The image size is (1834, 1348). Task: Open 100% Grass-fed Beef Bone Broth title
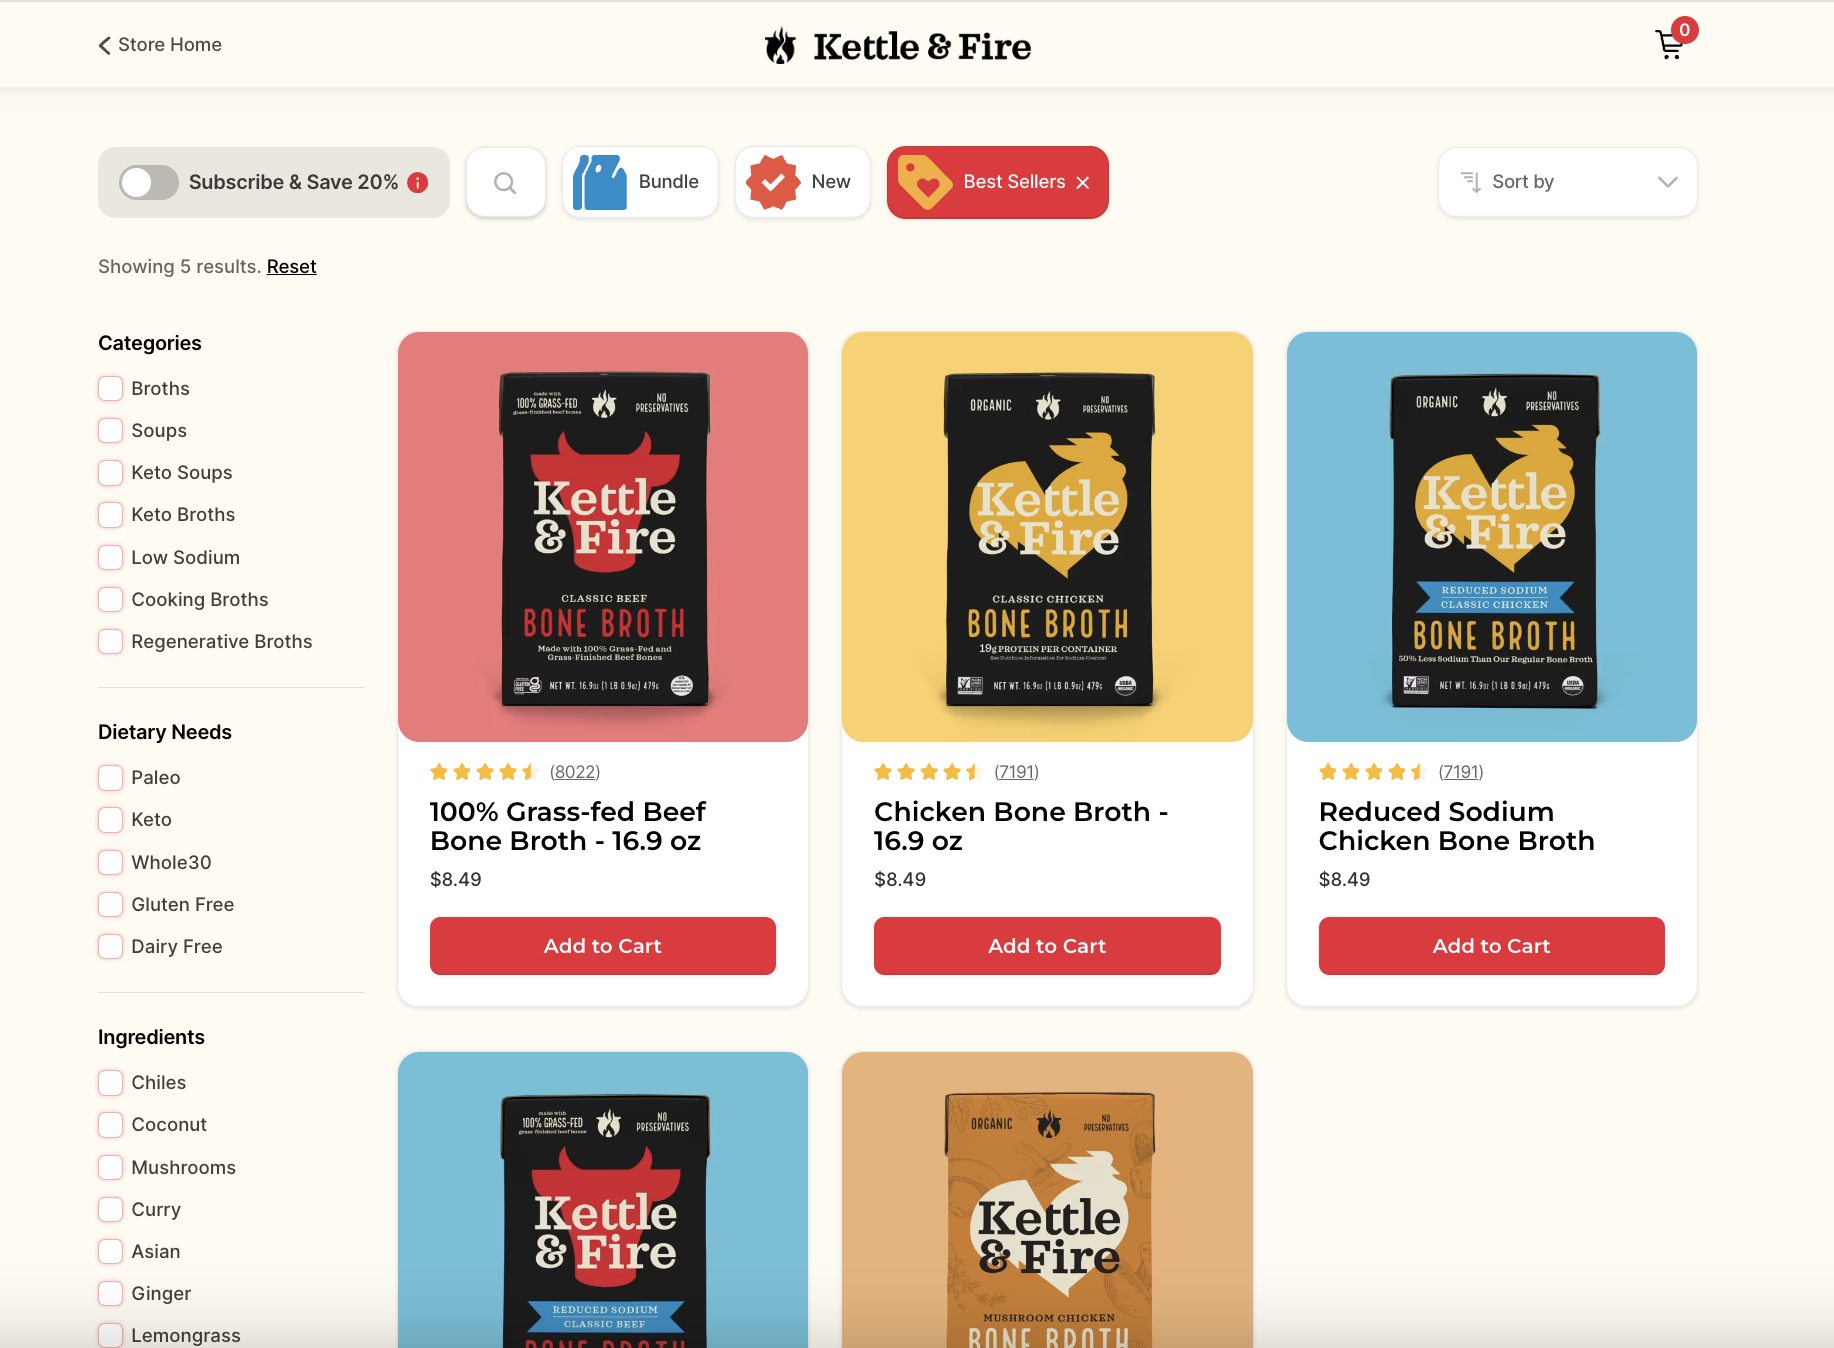568,826
